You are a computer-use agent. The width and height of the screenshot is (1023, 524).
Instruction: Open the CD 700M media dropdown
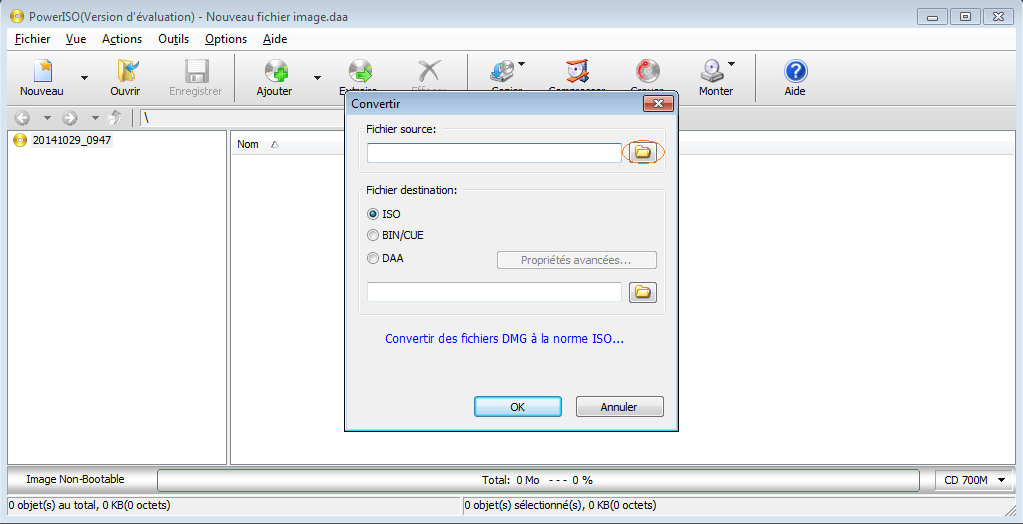click(974, 480)
